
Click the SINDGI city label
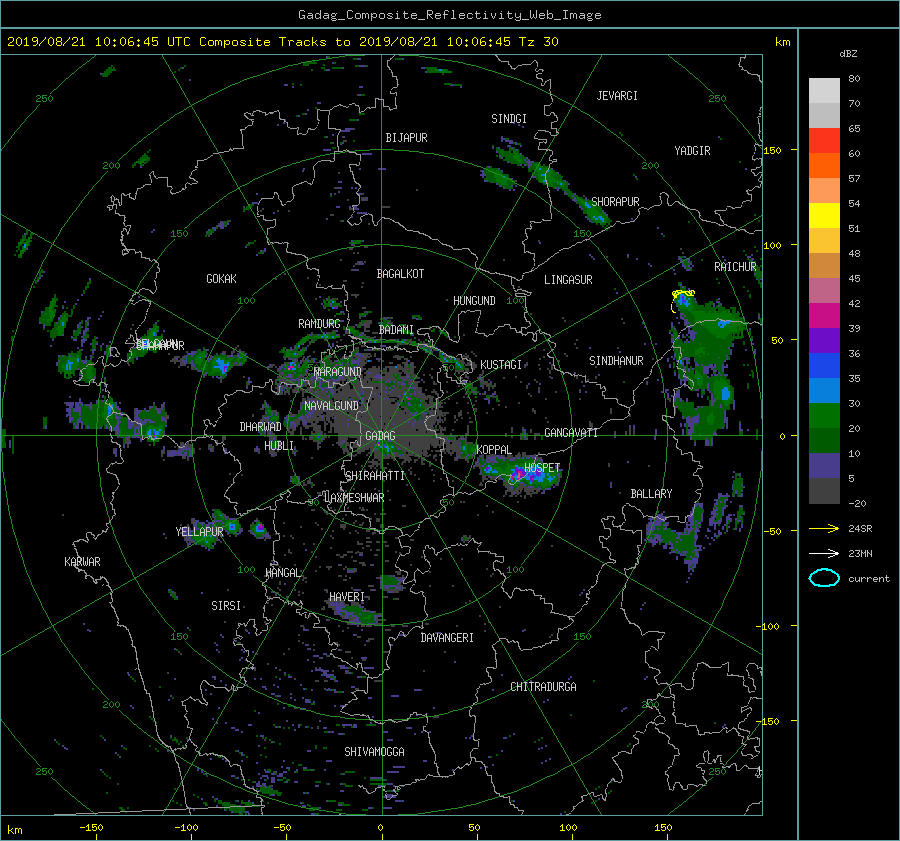coord(509,119)
